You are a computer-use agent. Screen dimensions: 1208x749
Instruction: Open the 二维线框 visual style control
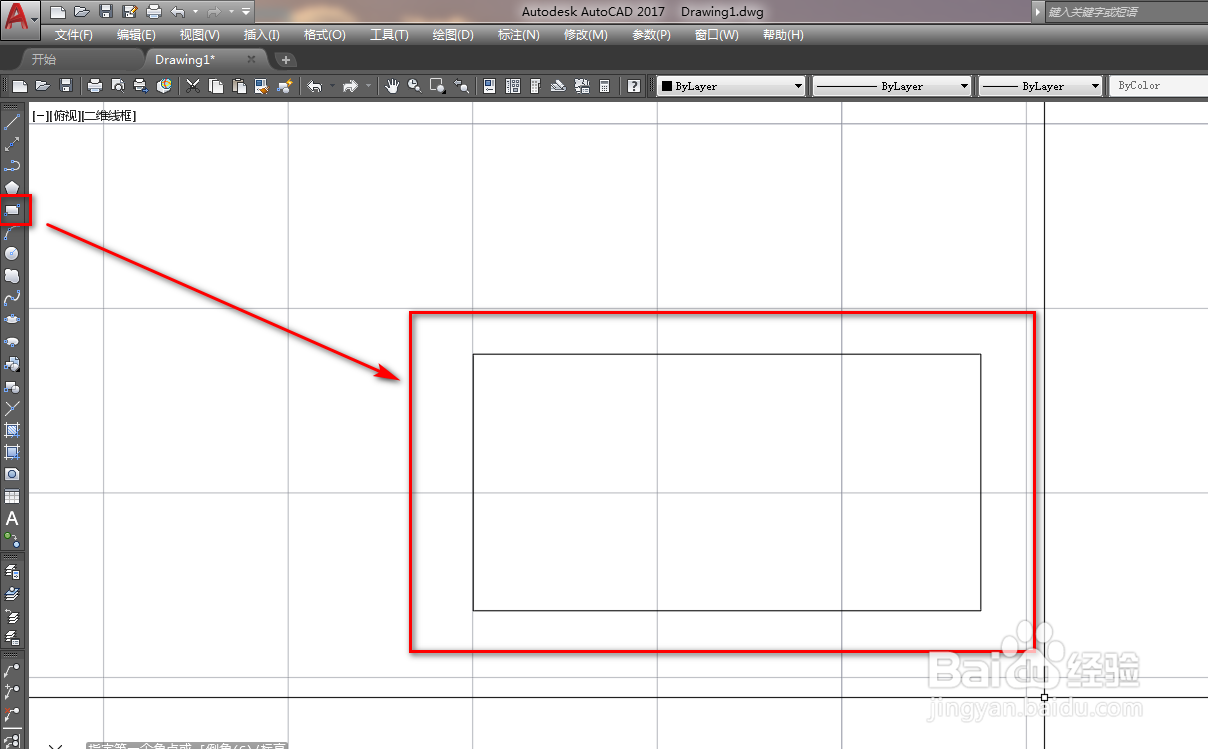pyautogui.click(x=108, y=116)
